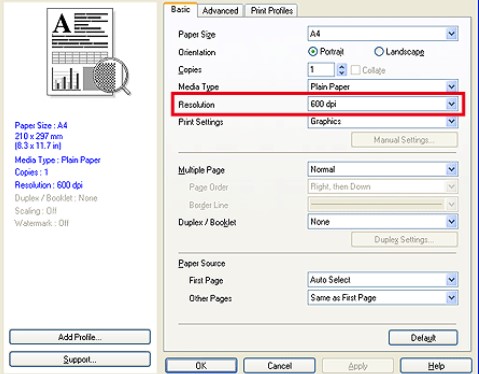Open the Print Settings Graphics dropdown

pyautogui.click(x=383, y=121)
